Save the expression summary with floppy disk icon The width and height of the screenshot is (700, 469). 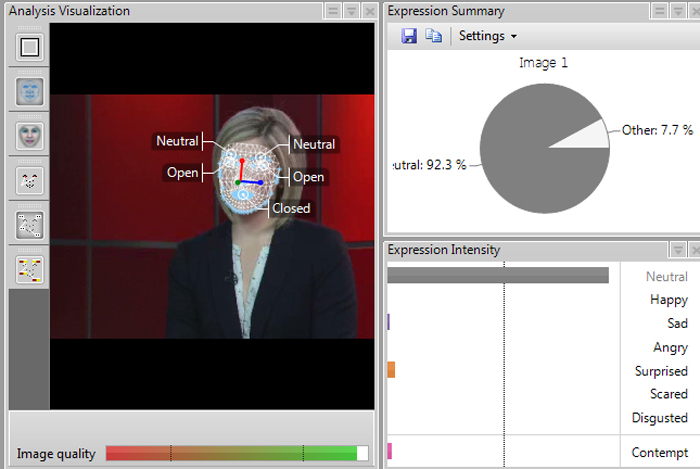pyautogui.click(x=409, y=36)
